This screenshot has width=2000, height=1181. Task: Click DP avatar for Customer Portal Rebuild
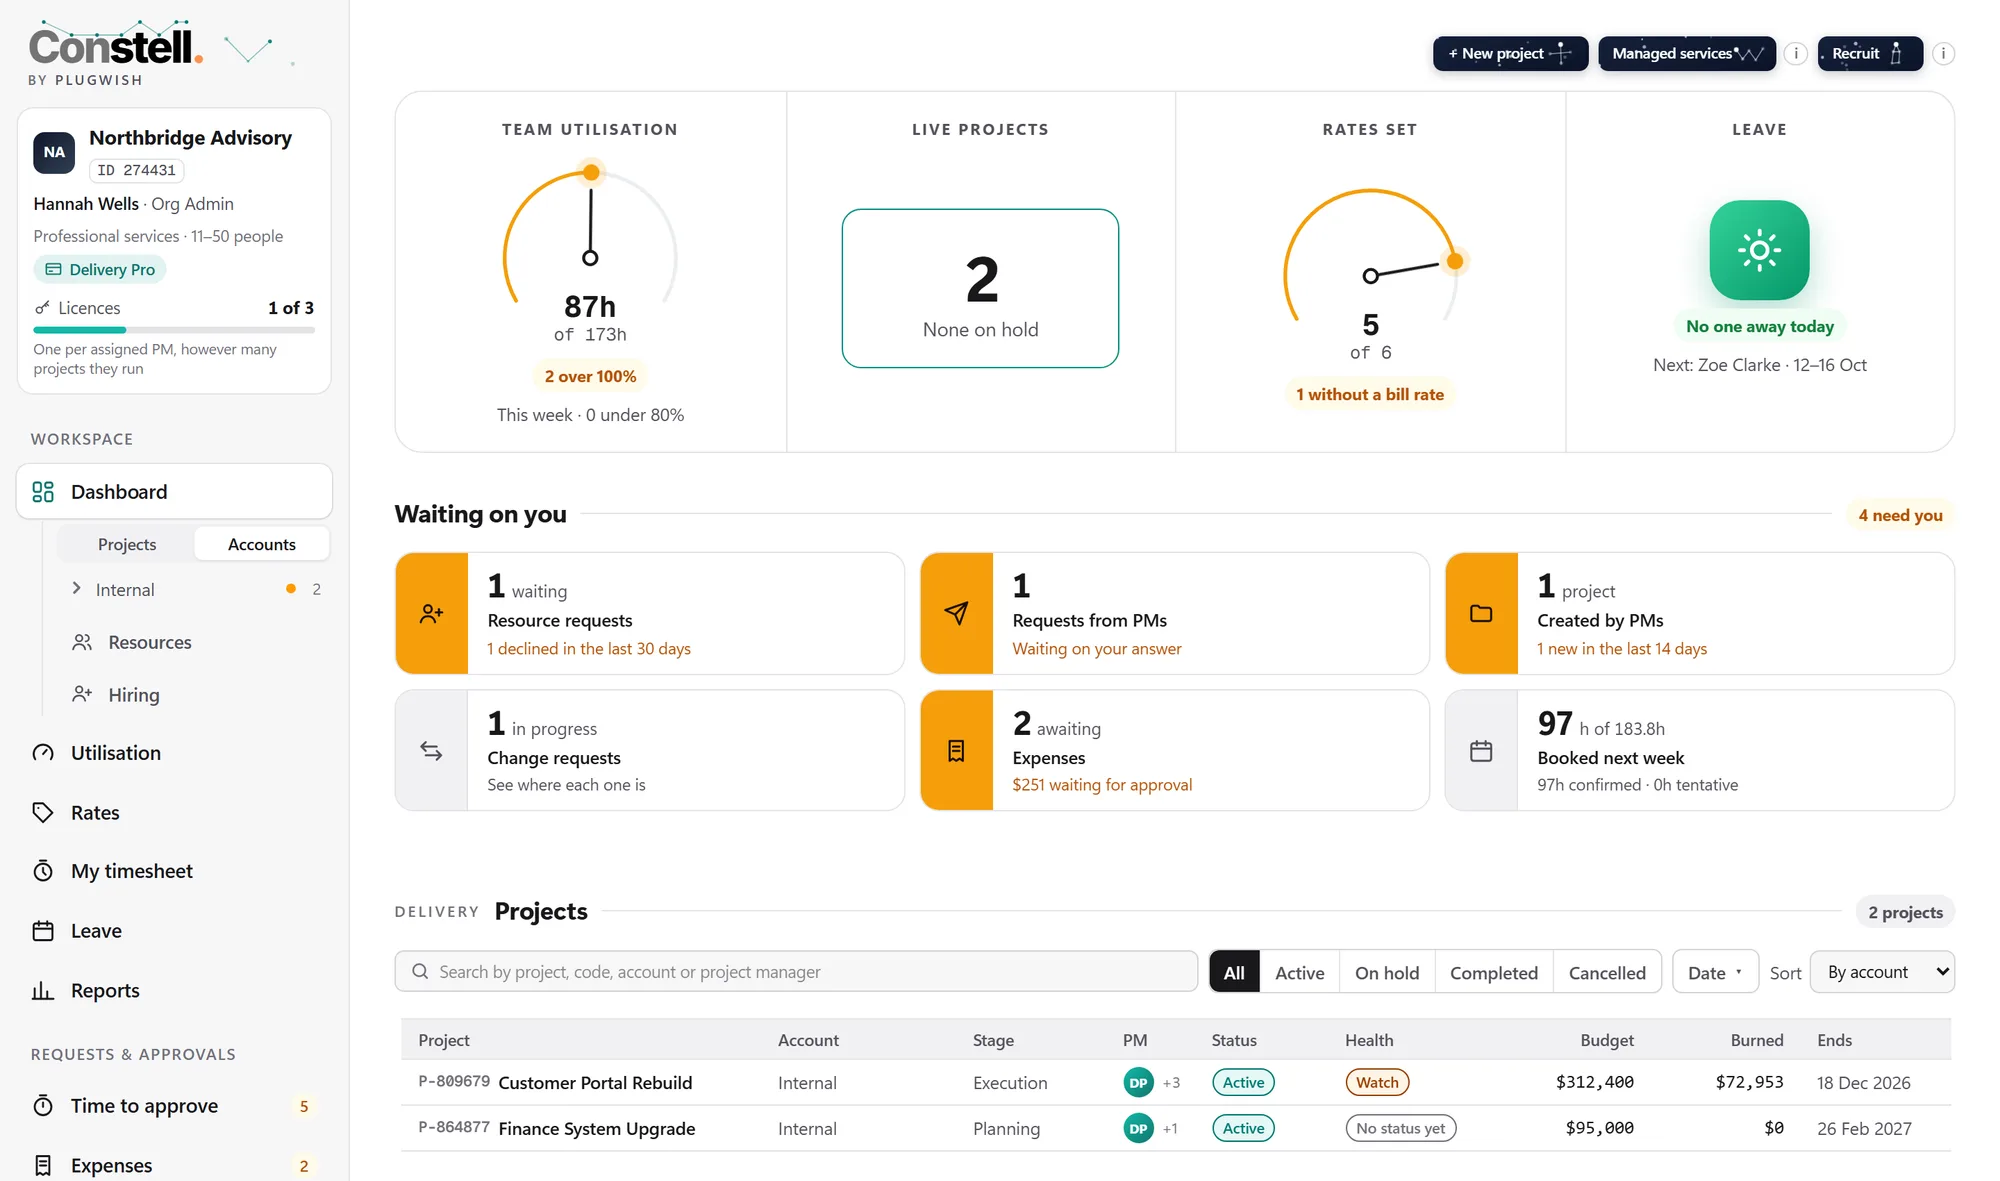coord(1138,1082)
